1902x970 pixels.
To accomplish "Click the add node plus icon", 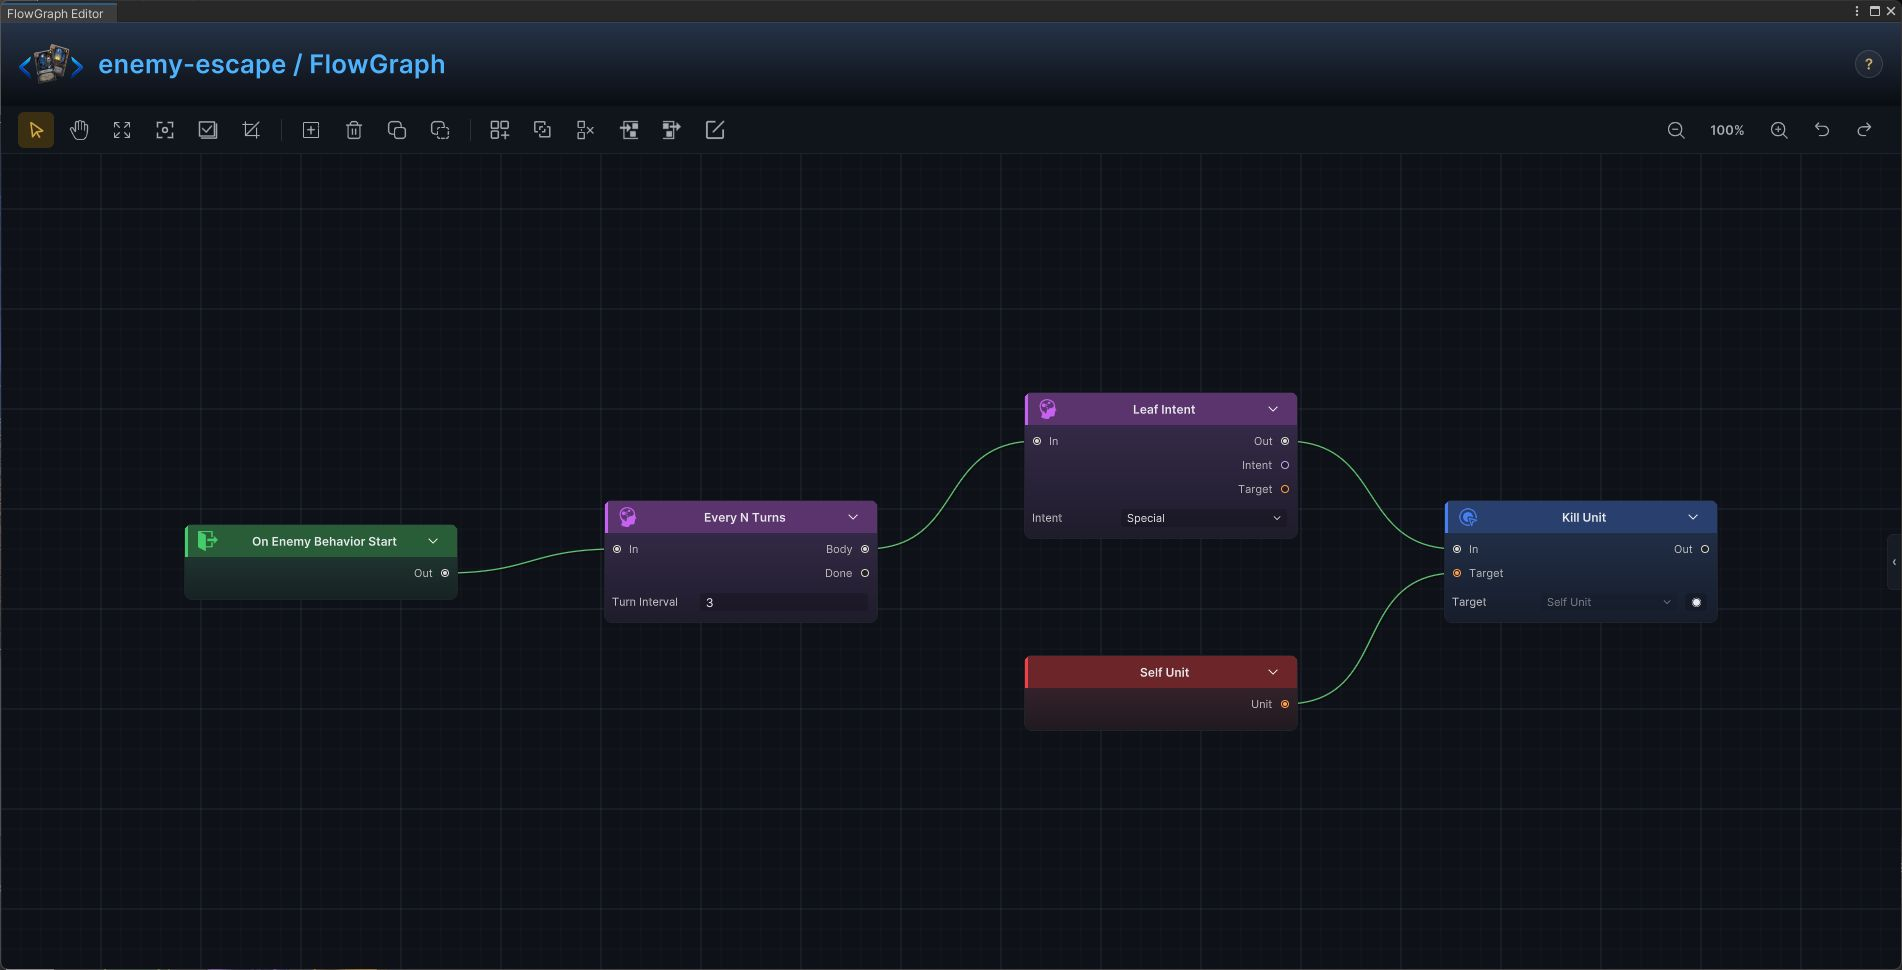I will pyautogui.click(x=311, y=130).
